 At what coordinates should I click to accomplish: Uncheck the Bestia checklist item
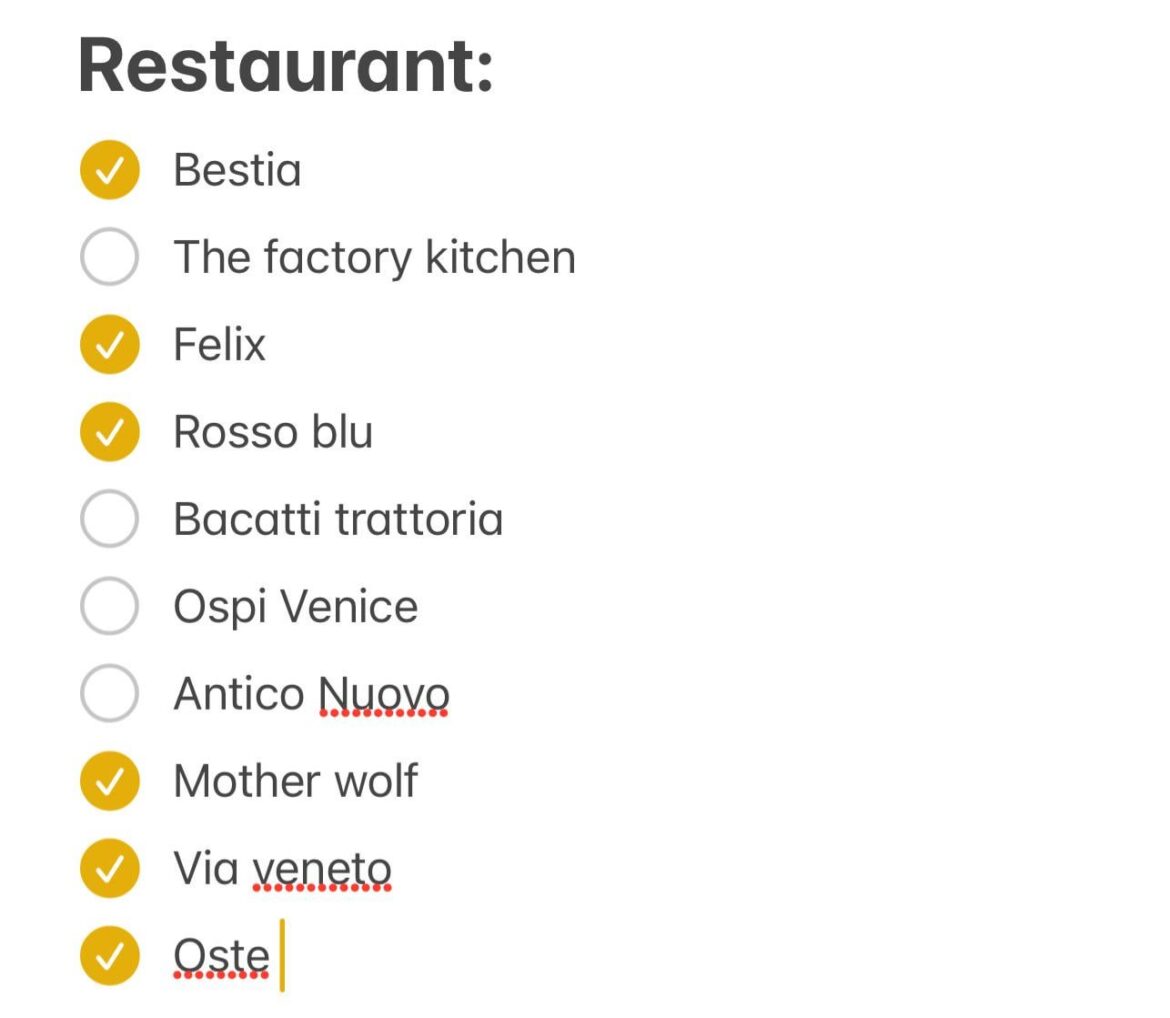click(x=108, y=169)
